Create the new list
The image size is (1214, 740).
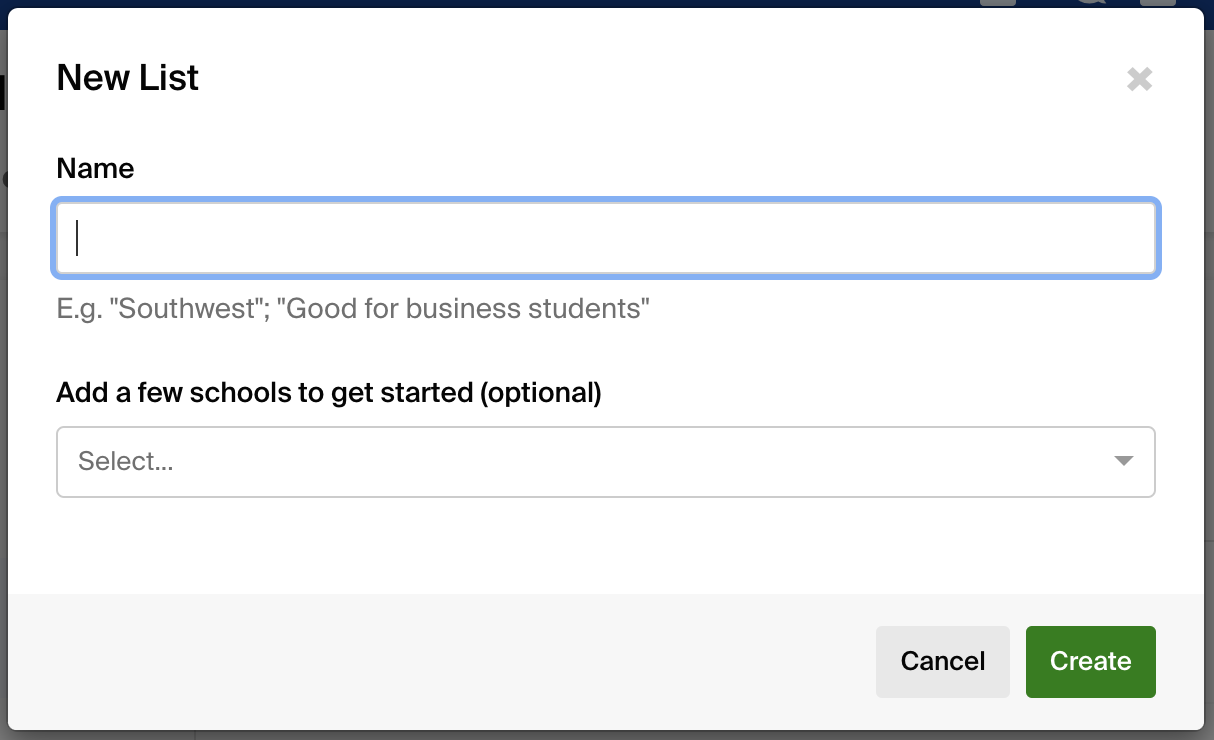[x=1090, y=661]
